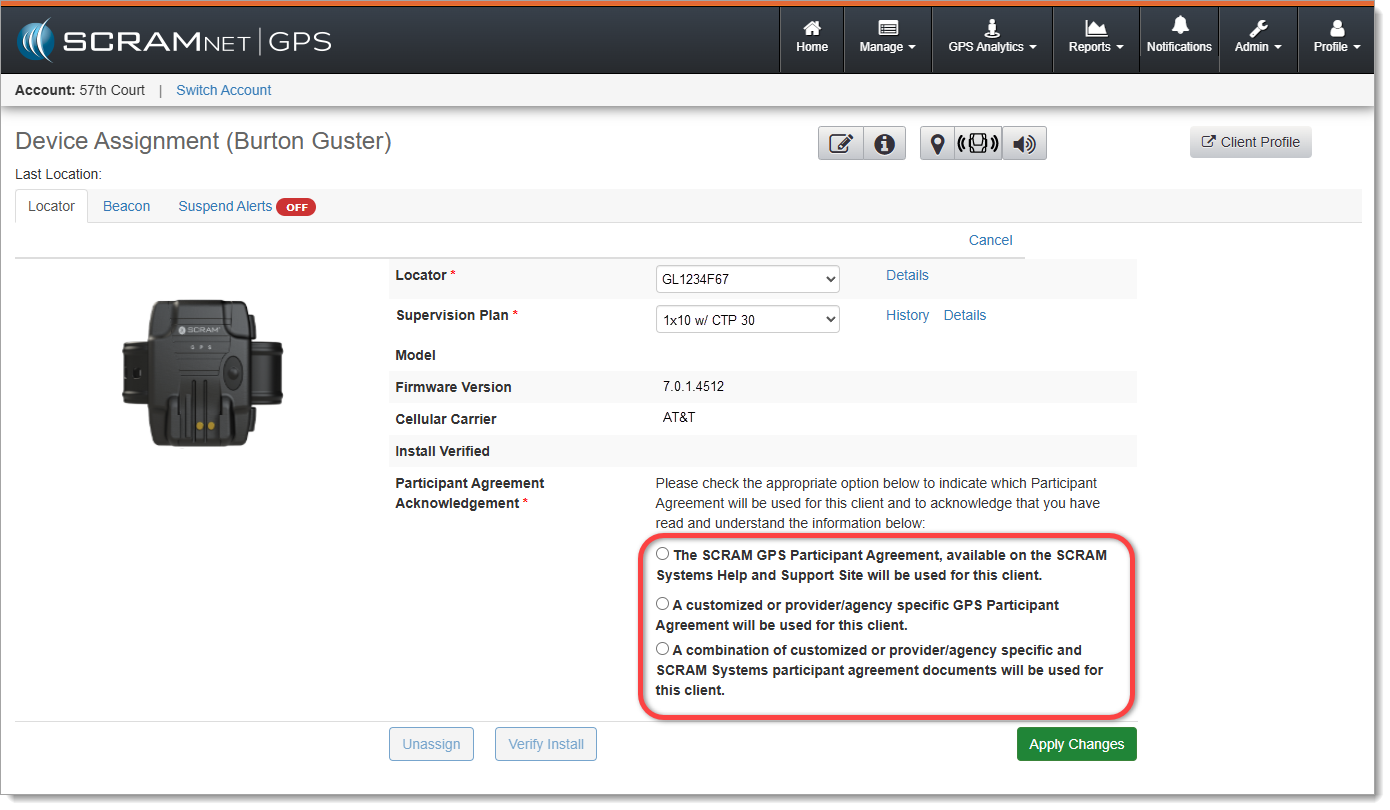
Task: Switch to the Beacon tab
Action: pyautogui.click(x=127, y=206)
